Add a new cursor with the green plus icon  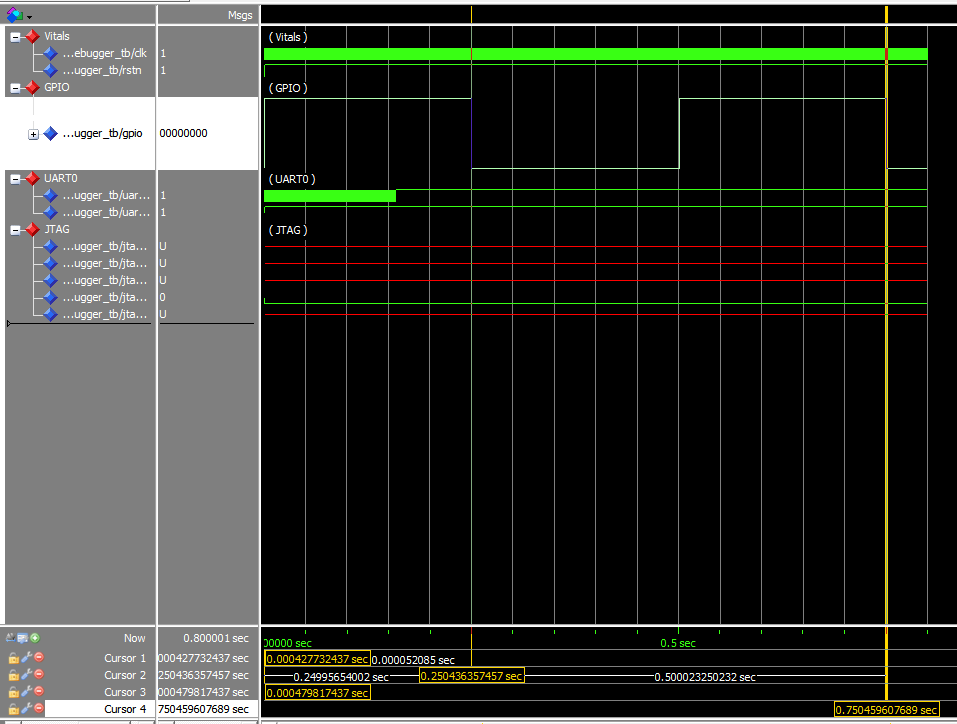point(34,638)
